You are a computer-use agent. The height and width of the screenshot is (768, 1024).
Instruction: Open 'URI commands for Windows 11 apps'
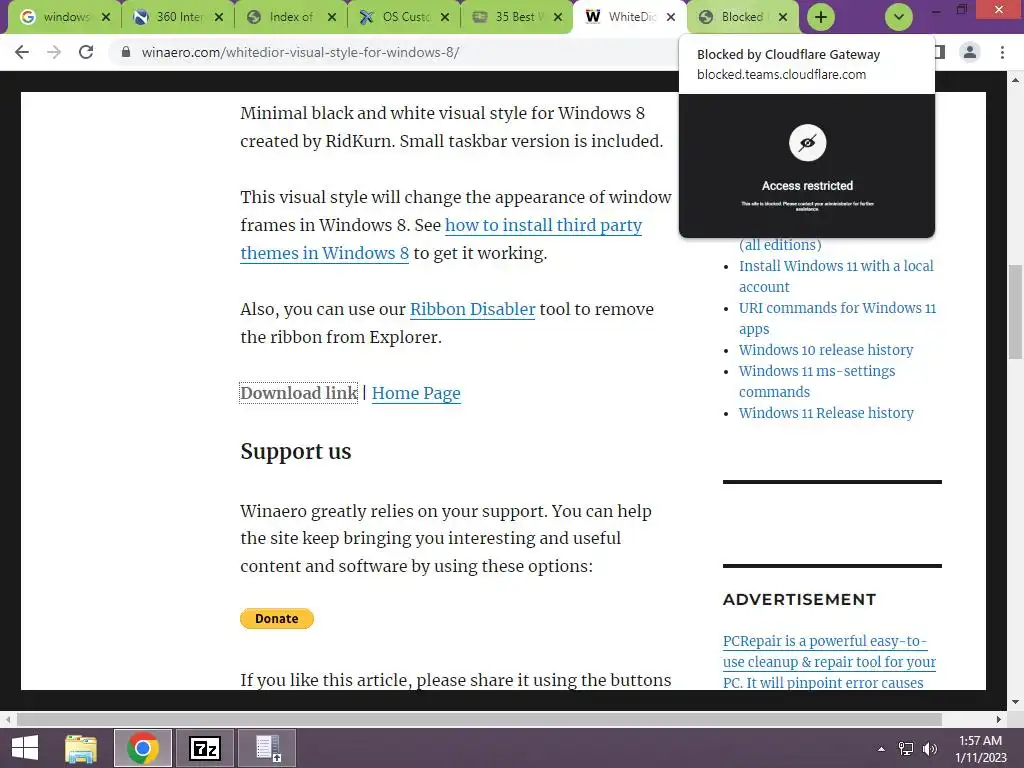pyautogui.click(x=837, y=318)
